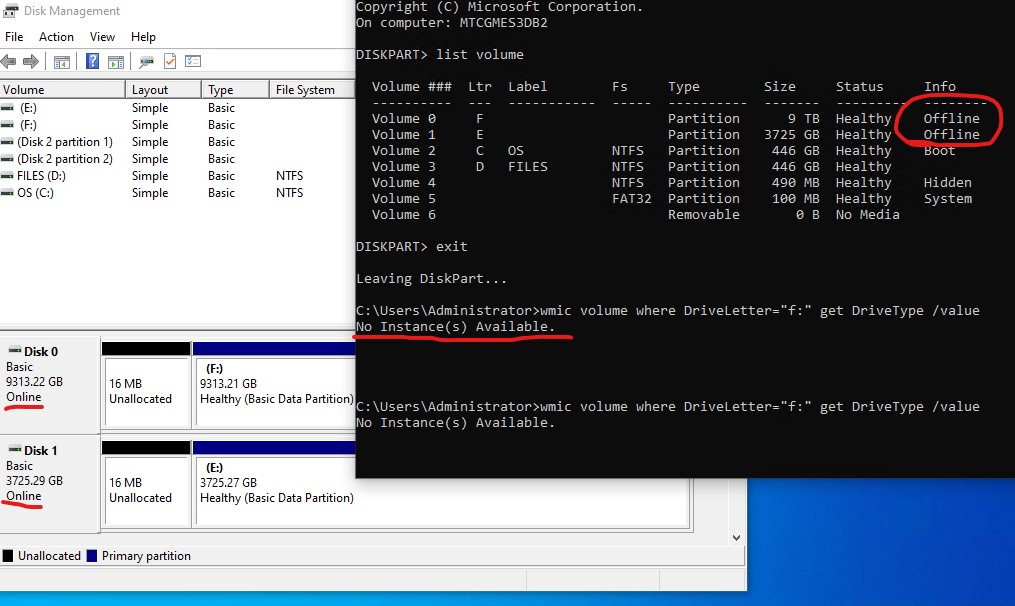Click the Disk Management title bar icon
The height and width of the screenshot is (606, 1015).
tap(10, 10)
